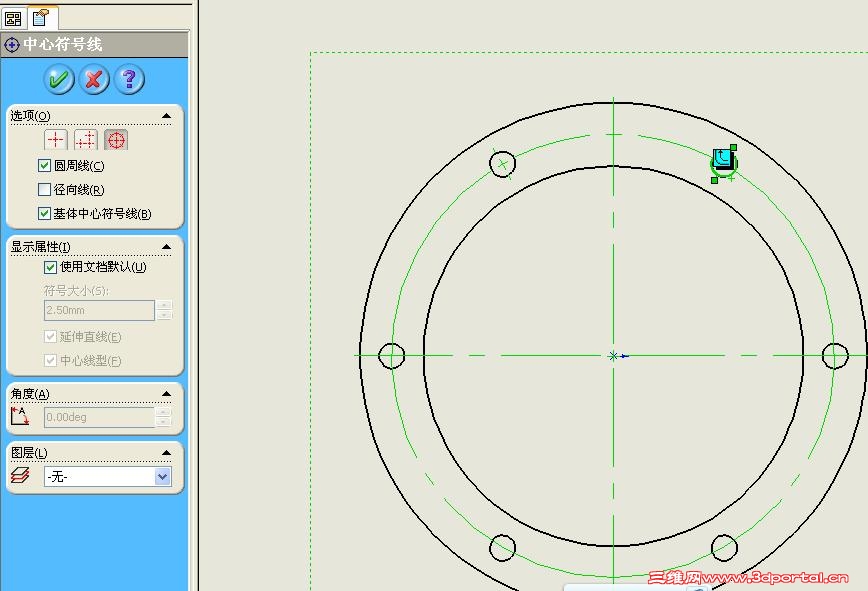868x591 pixels.
Task: Select the left bolt hole on centerline
Action: 391,356
